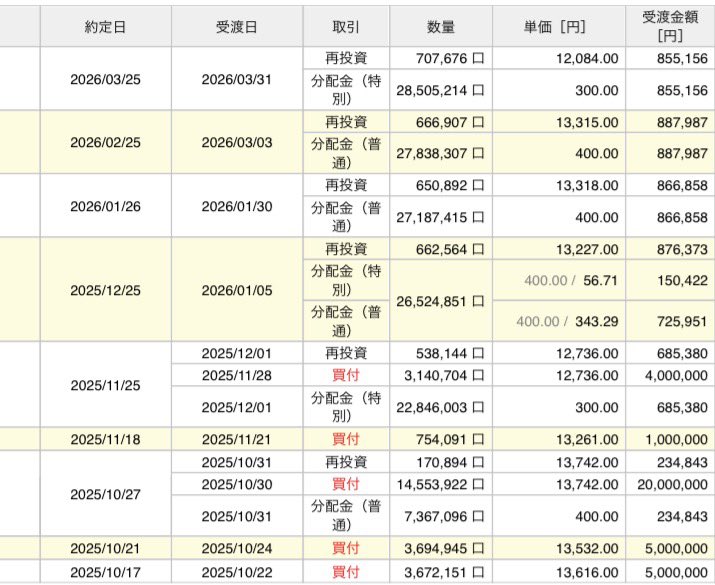Screen dimensions: 715x585
Task: Select settlement date 2025/10/24
Action: point(237,548)
